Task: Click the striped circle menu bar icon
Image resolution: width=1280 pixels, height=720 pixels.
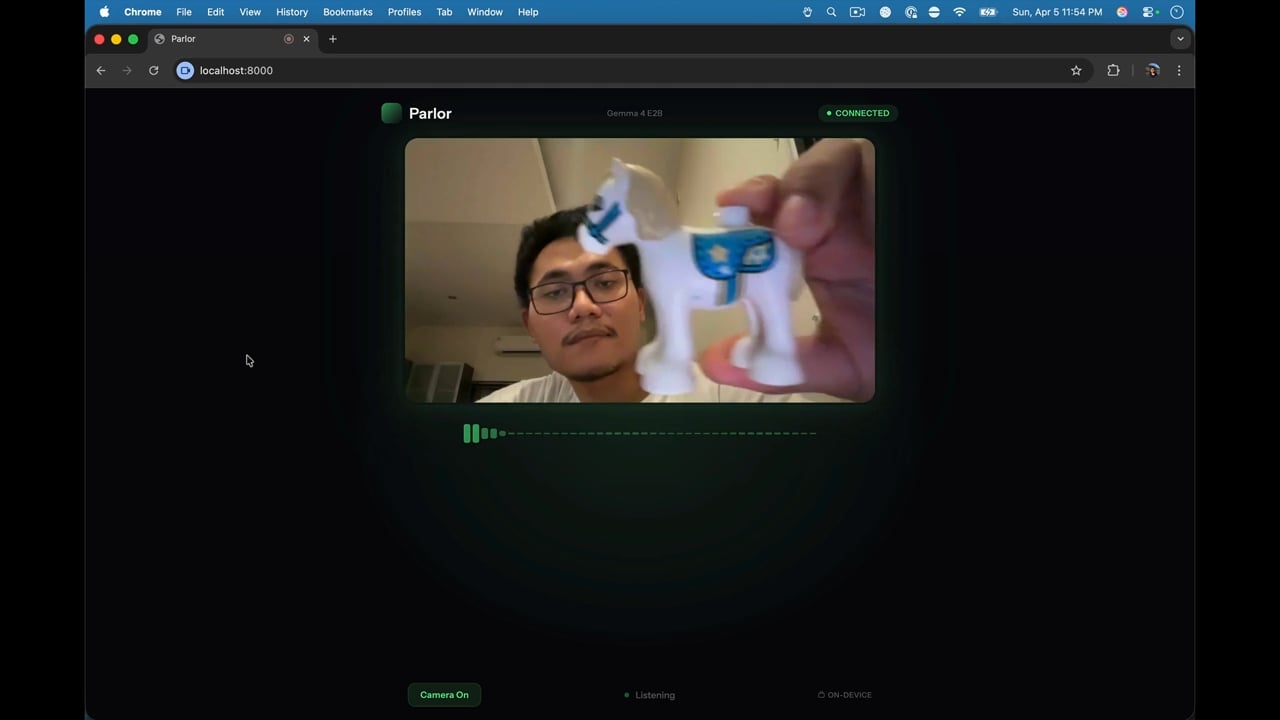Action: pos(934,12)
